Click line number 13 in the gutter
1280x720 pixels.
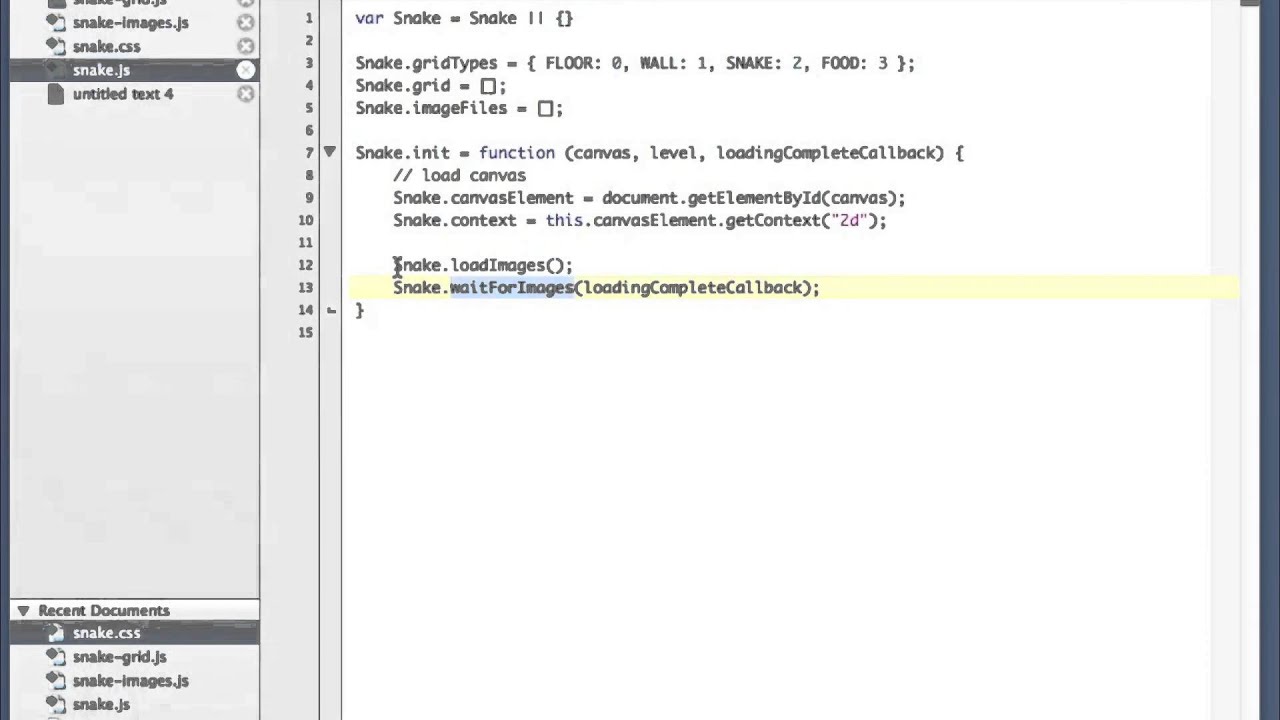305,288
